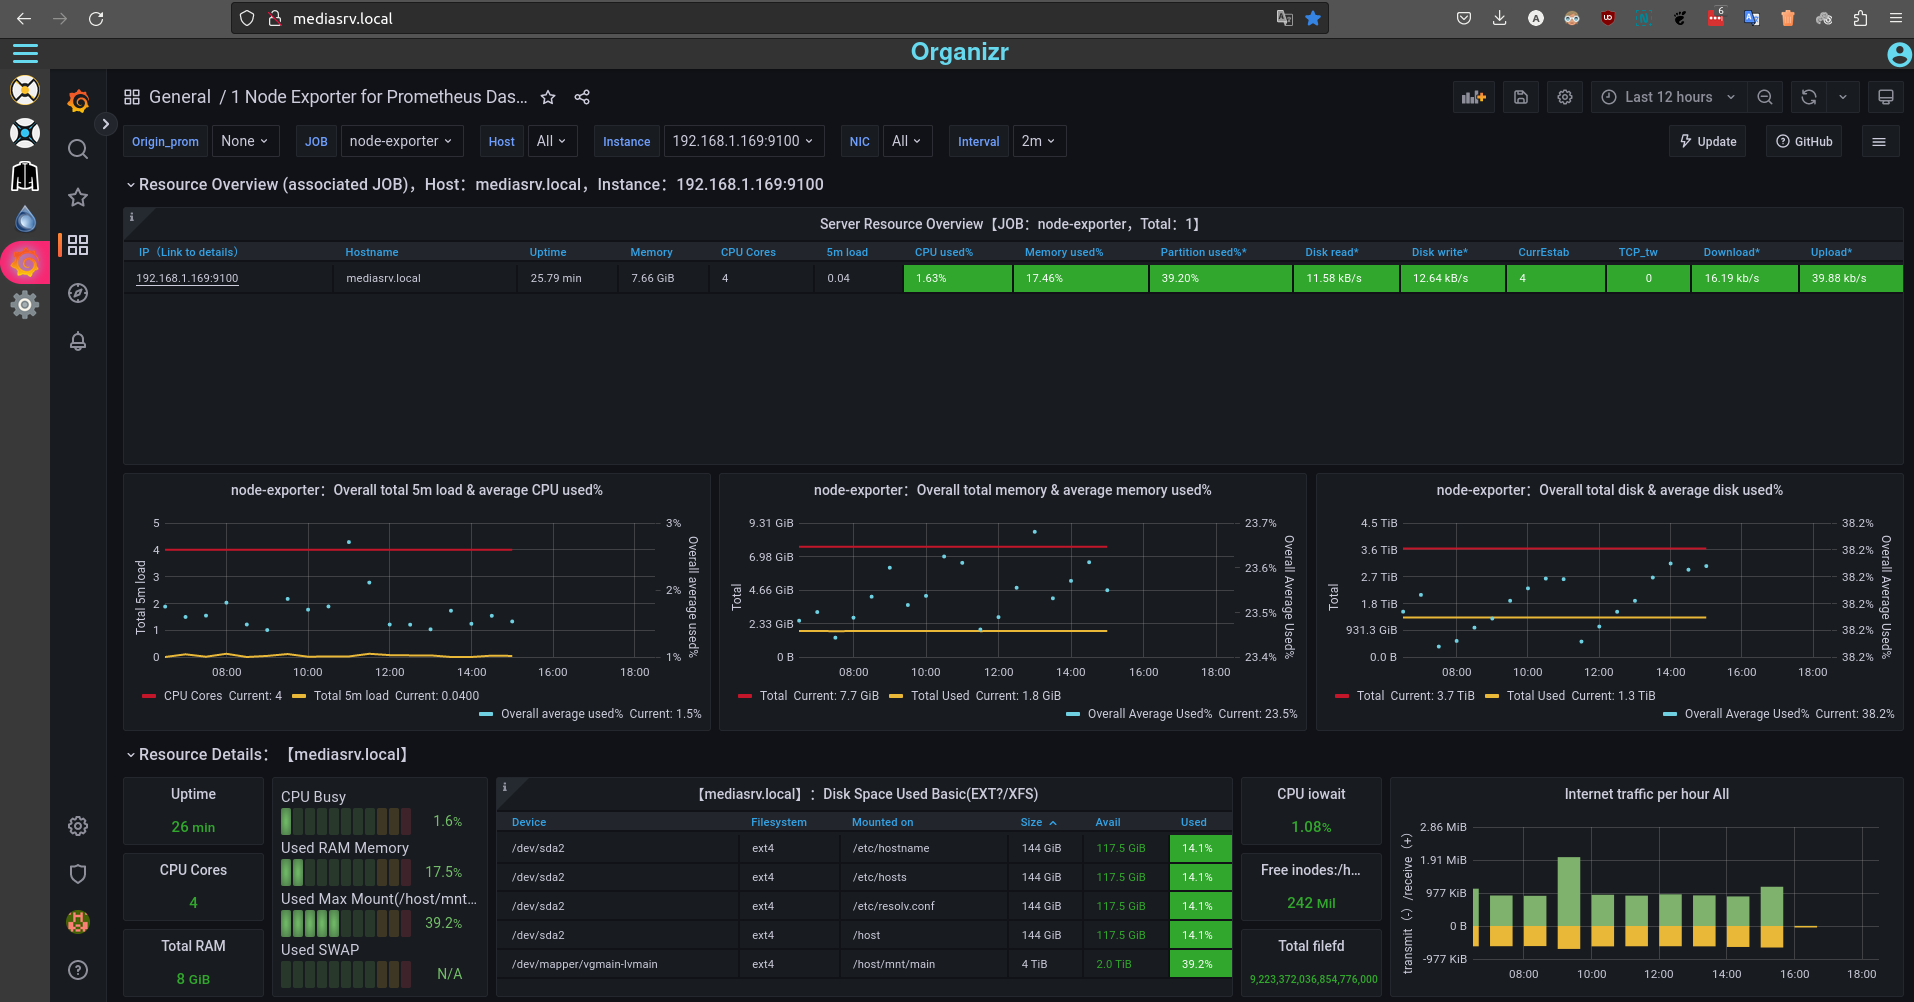Share dashboard using share icon
Image resolution: width=1914 pixels, height=1002 pixels.
pos(582,97)
